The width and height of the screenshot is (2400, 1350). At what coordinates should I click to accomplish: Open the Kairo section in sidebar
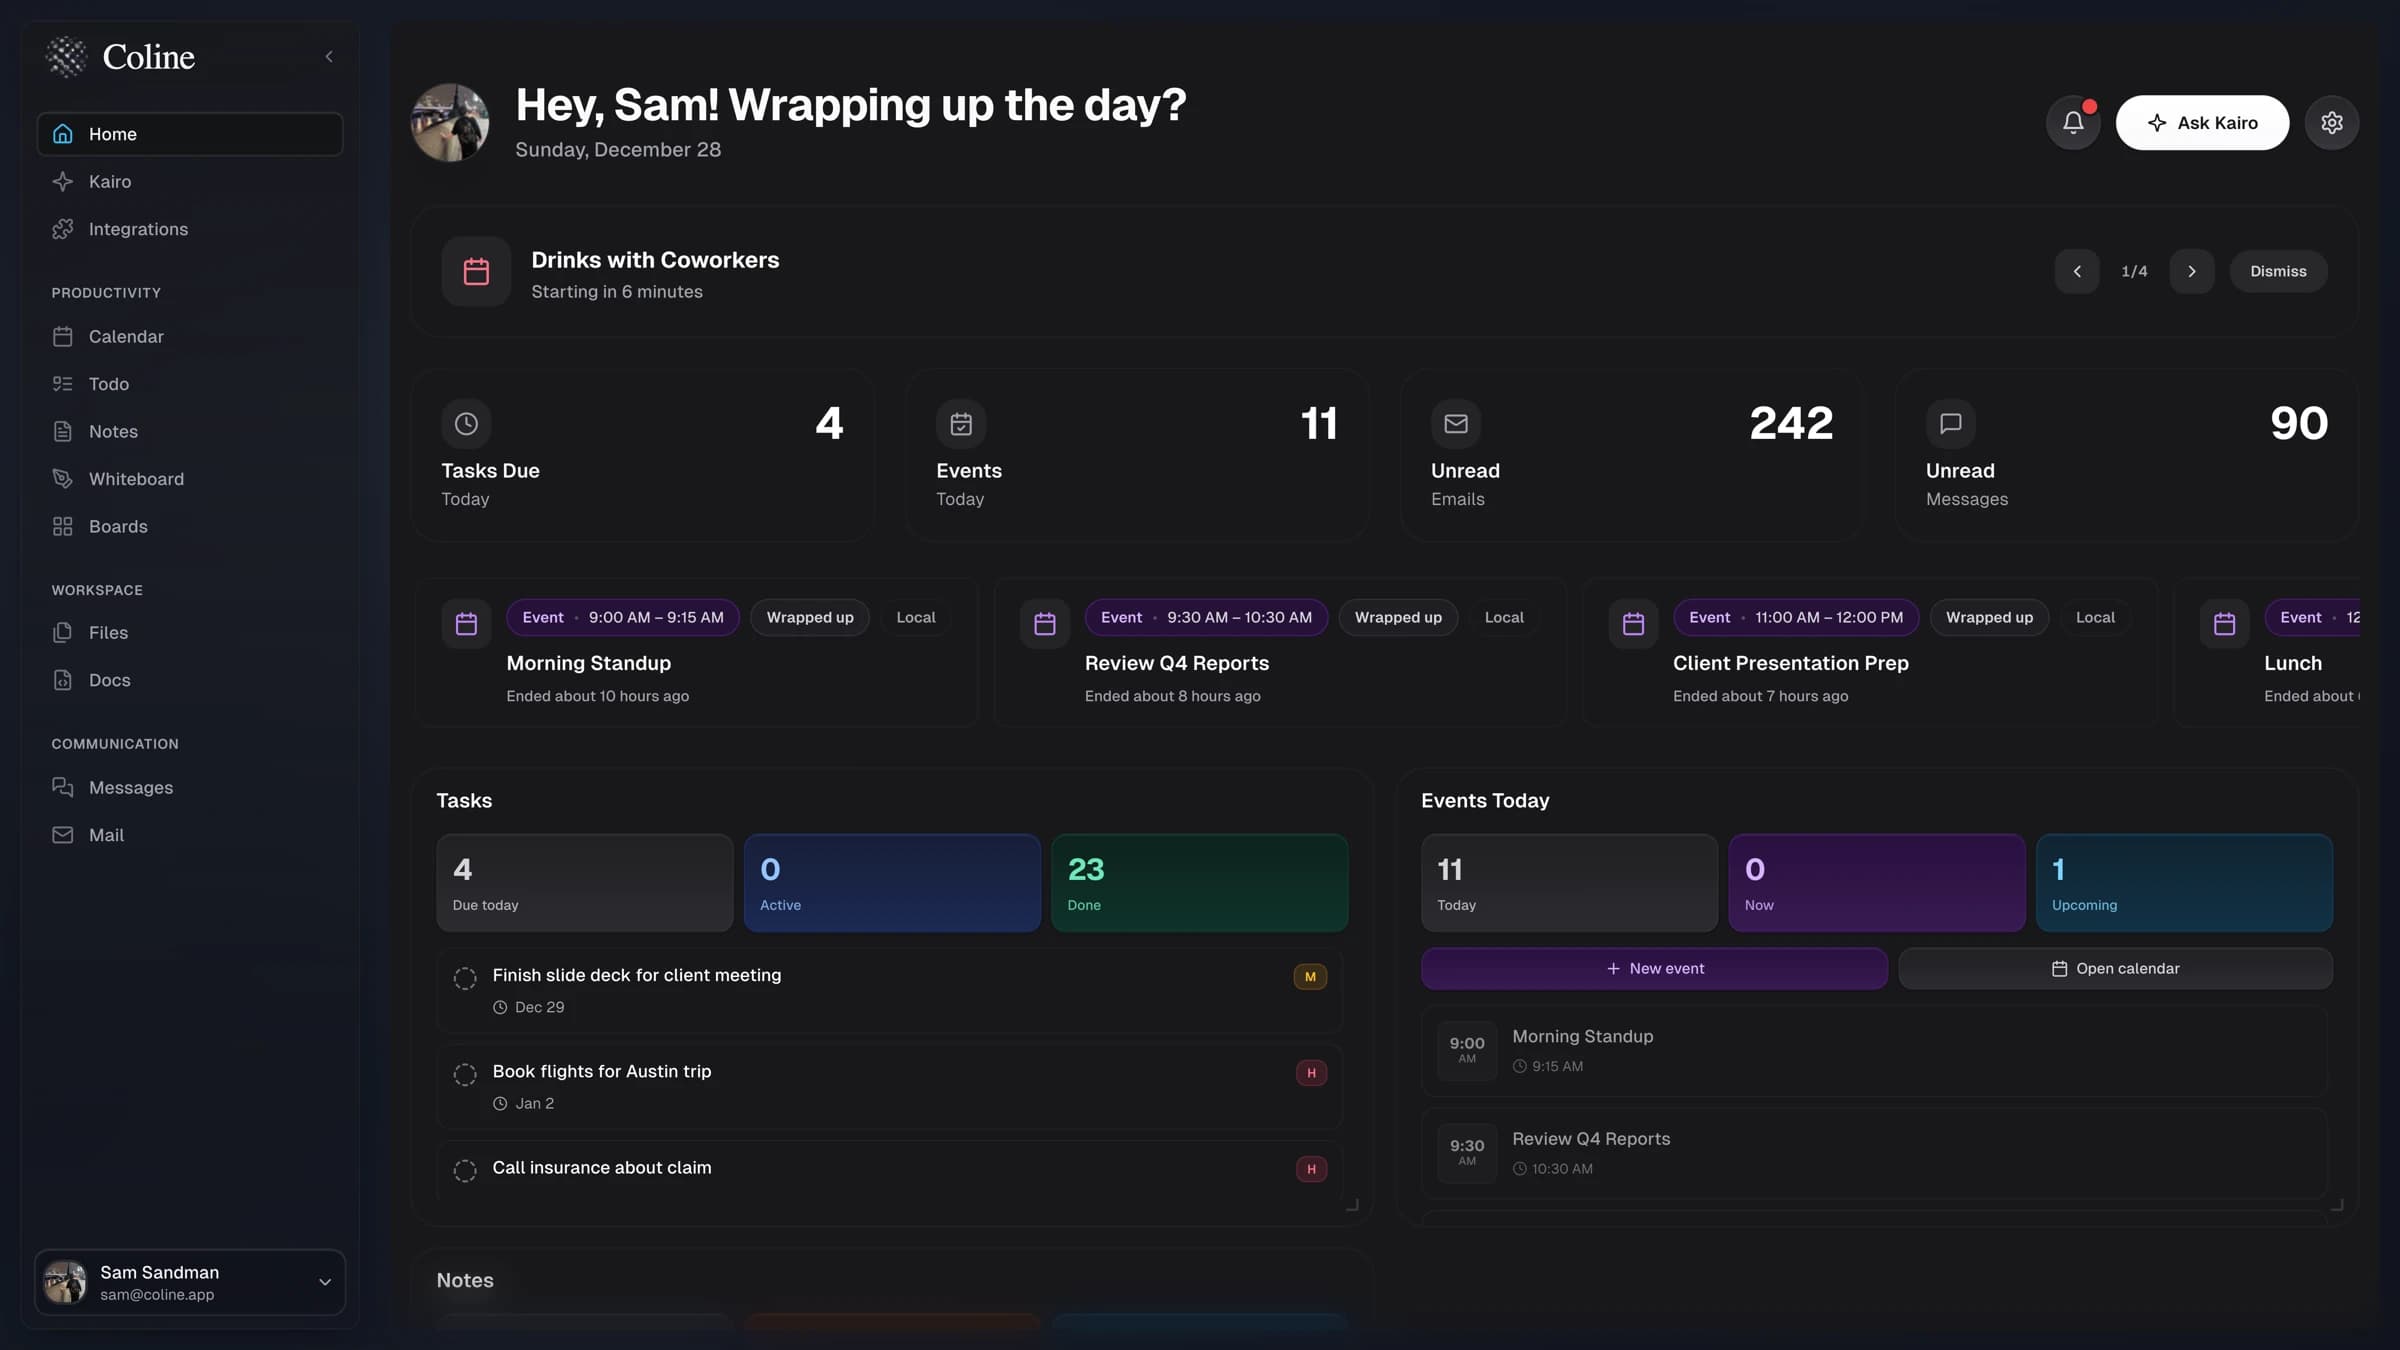click(x=110, y=181)
